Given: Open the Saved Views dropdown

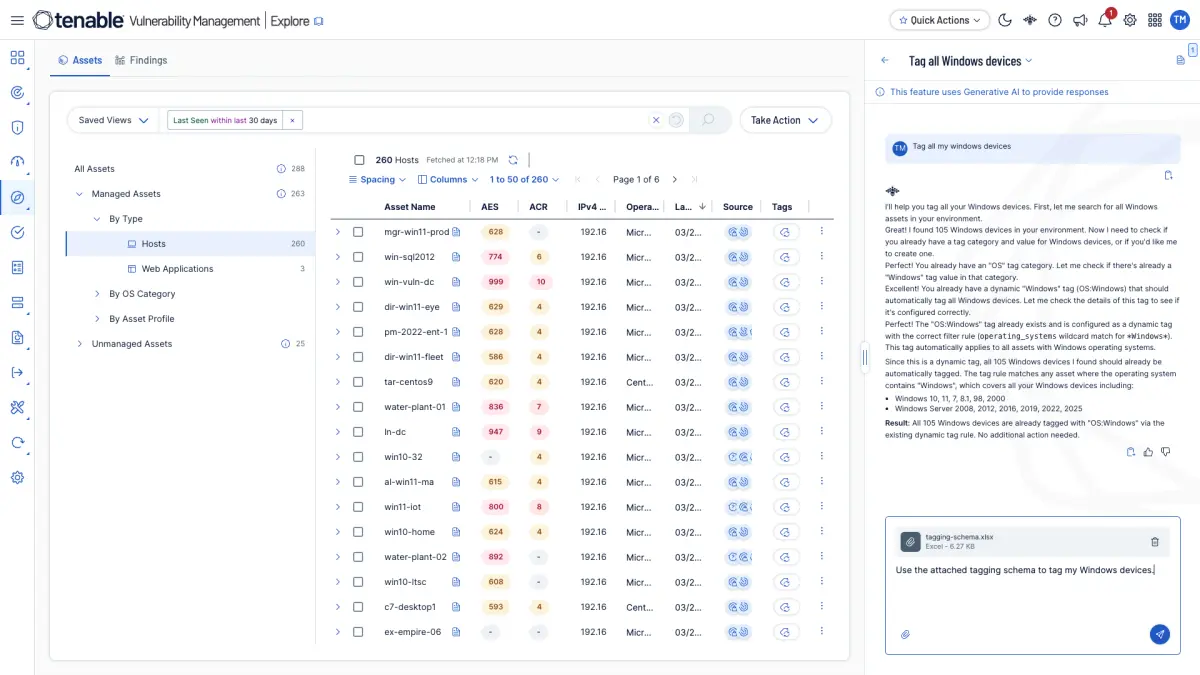Looking at the screenshot, I should coord(113,120).
